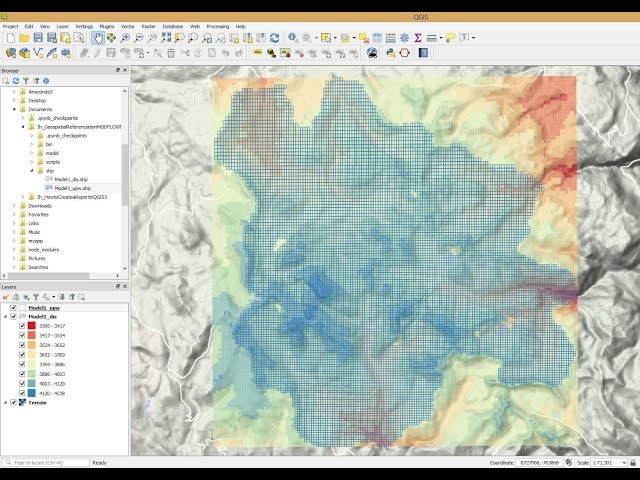
Task: Collapse the Documents folder in Browser
Action: tap(14, 109)
